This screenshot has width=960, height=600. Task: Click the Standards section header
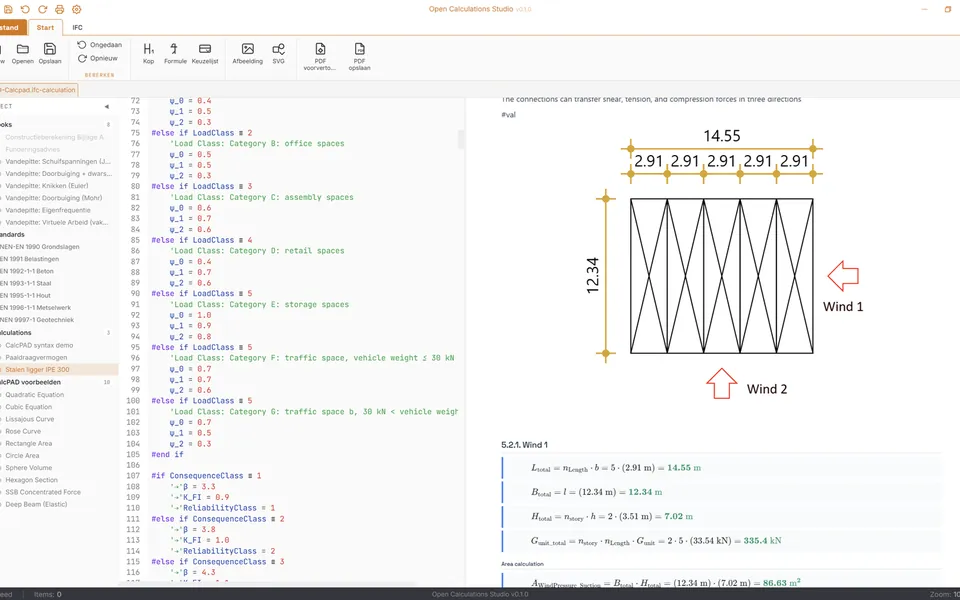[x=12, y=234]
